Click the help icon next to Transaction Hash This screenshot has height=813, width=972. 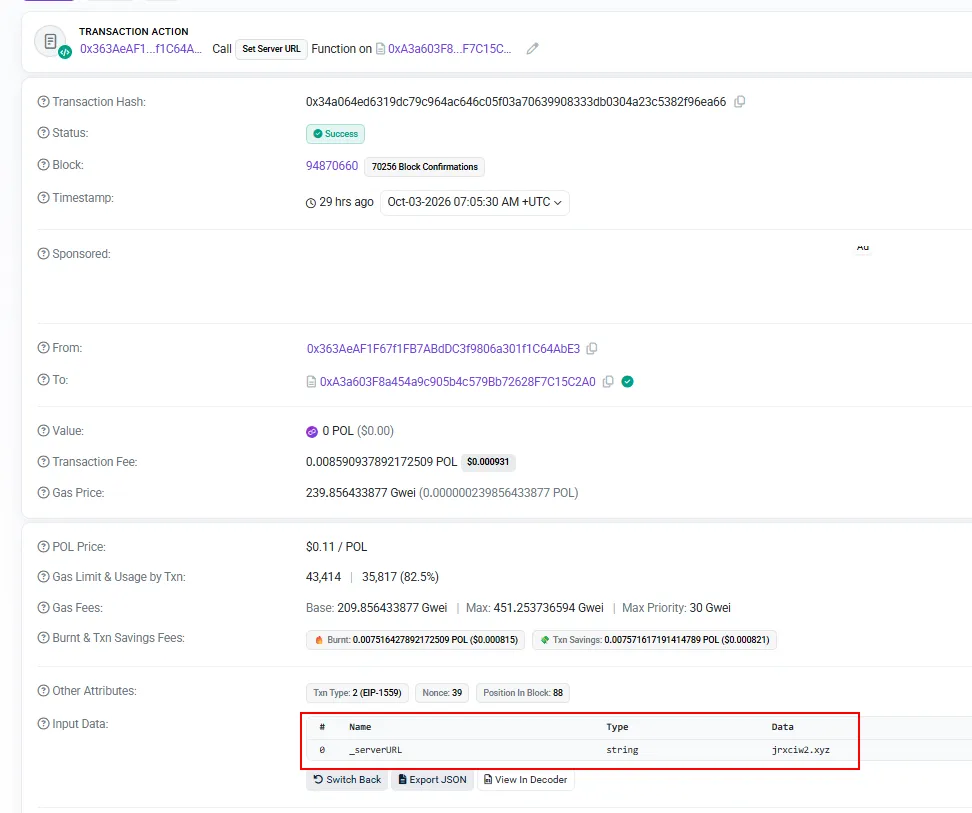pos(43,102)
